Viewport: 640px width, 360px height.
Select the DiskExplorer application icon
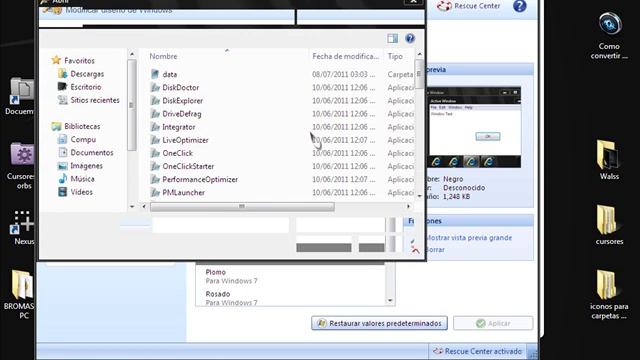coord(155,100)
